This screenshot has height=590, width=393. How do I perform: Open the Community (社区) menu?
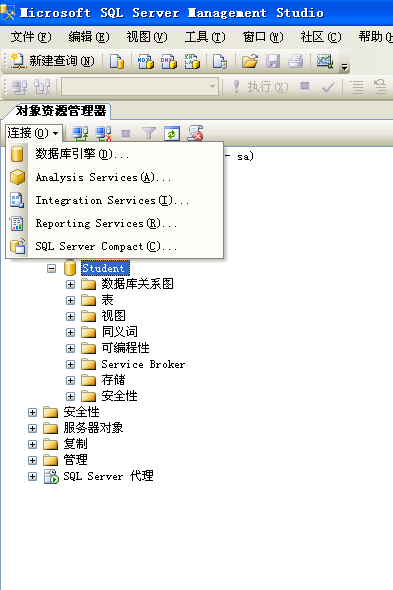click(320, 37)
